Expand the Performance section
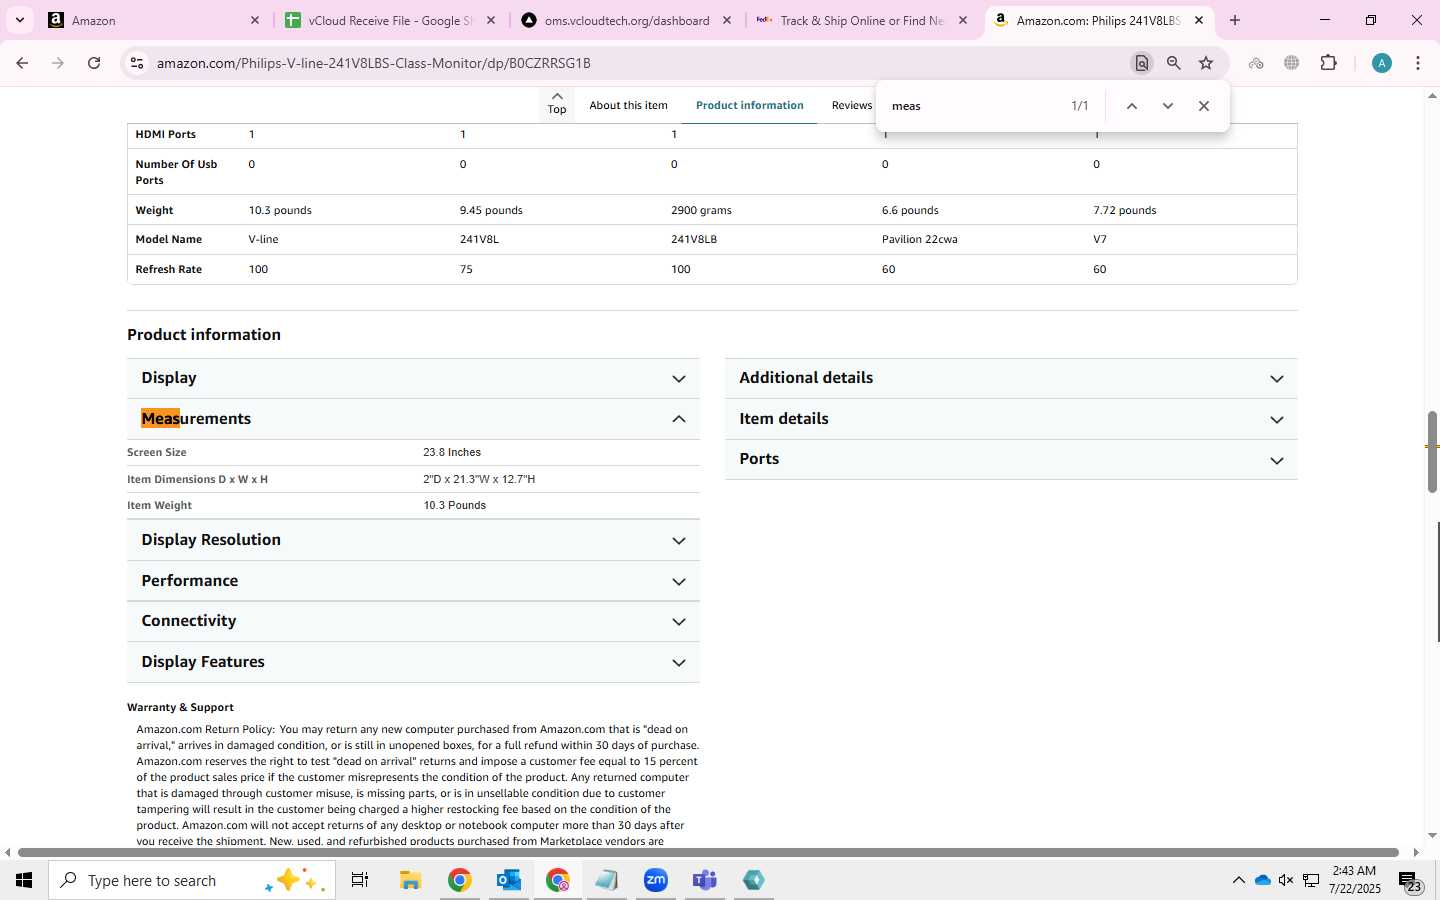Screen dimensions: 1440x900 [413, 581]
